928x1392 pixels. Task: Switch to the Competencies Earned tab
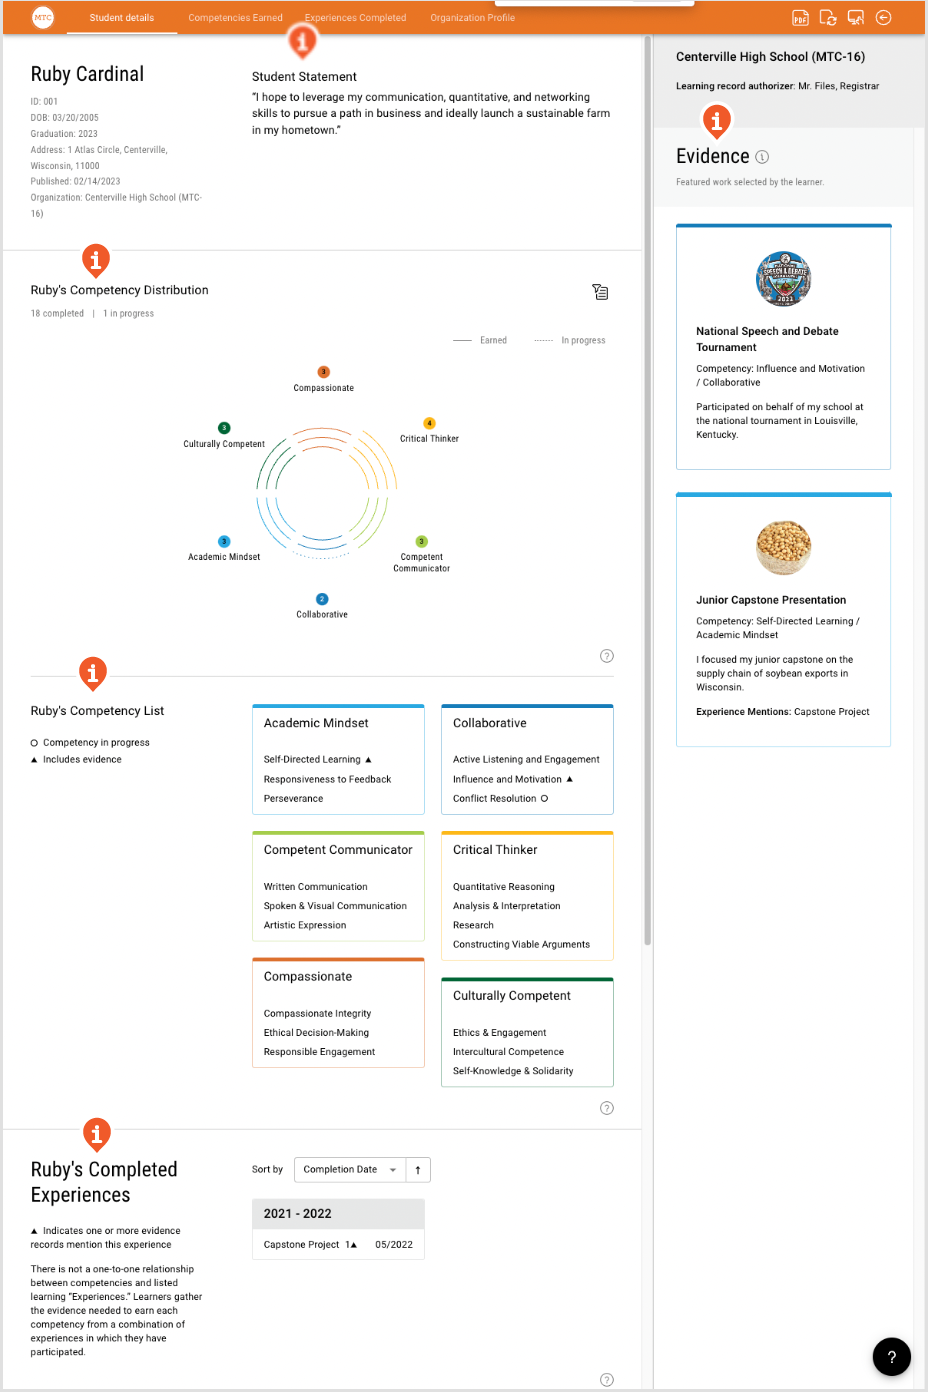(235, 18)
